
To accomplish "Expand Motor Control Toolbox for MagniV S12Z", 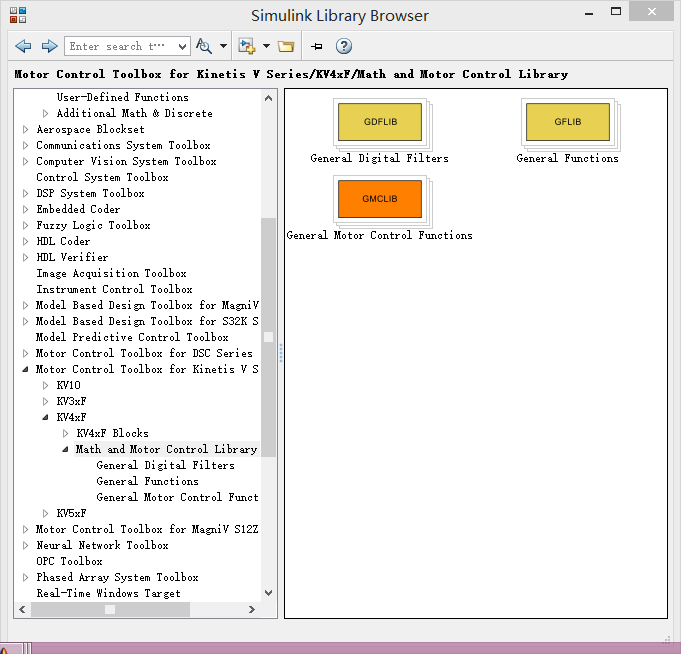I will pyautogui.click(x=25, y=529).
